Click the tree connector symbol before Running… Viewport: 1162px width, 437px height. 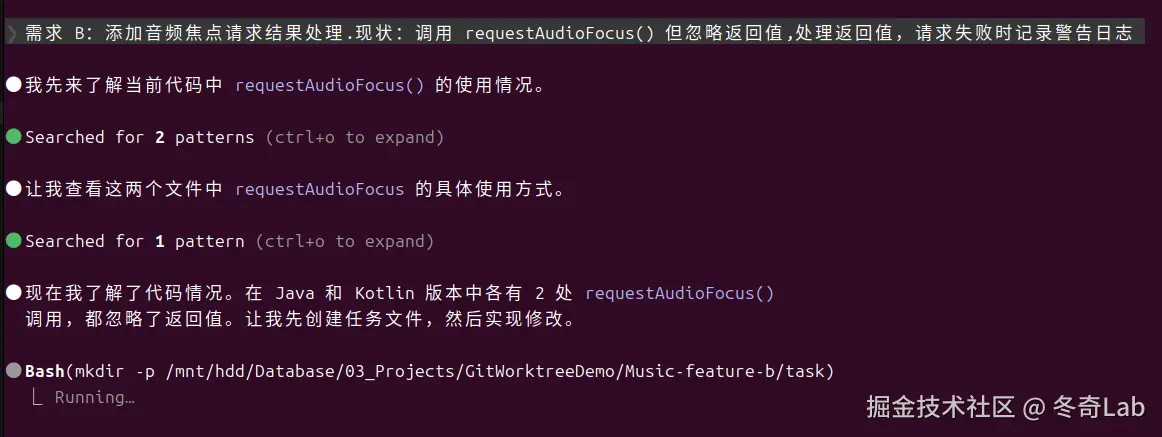(38, 398)
